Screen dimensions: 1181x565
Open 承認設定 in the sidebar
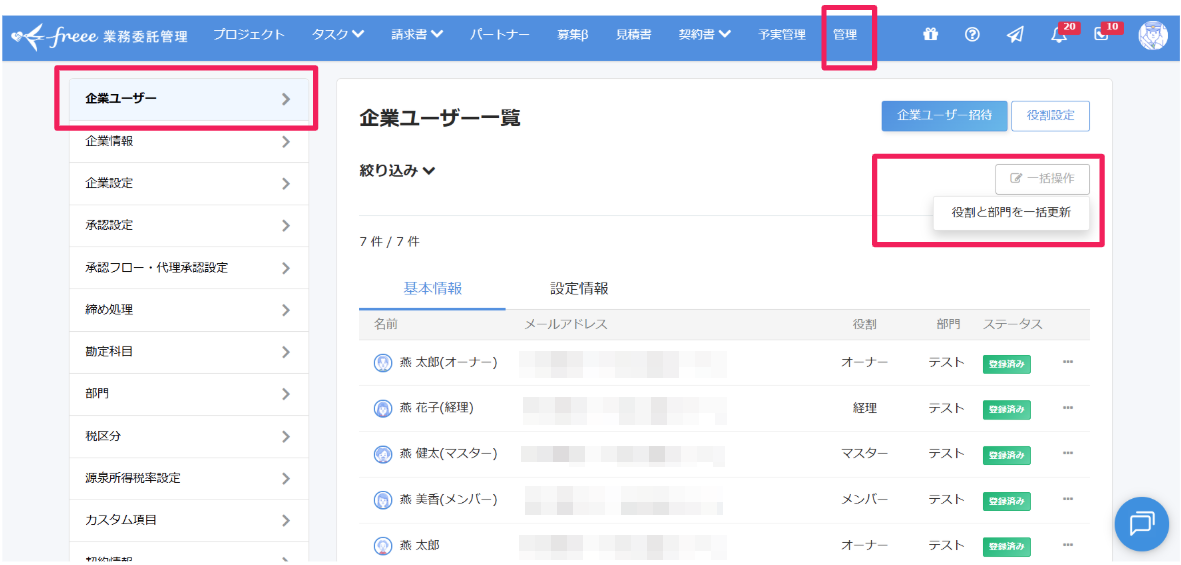pyautogui.click(x=188, y=225)
